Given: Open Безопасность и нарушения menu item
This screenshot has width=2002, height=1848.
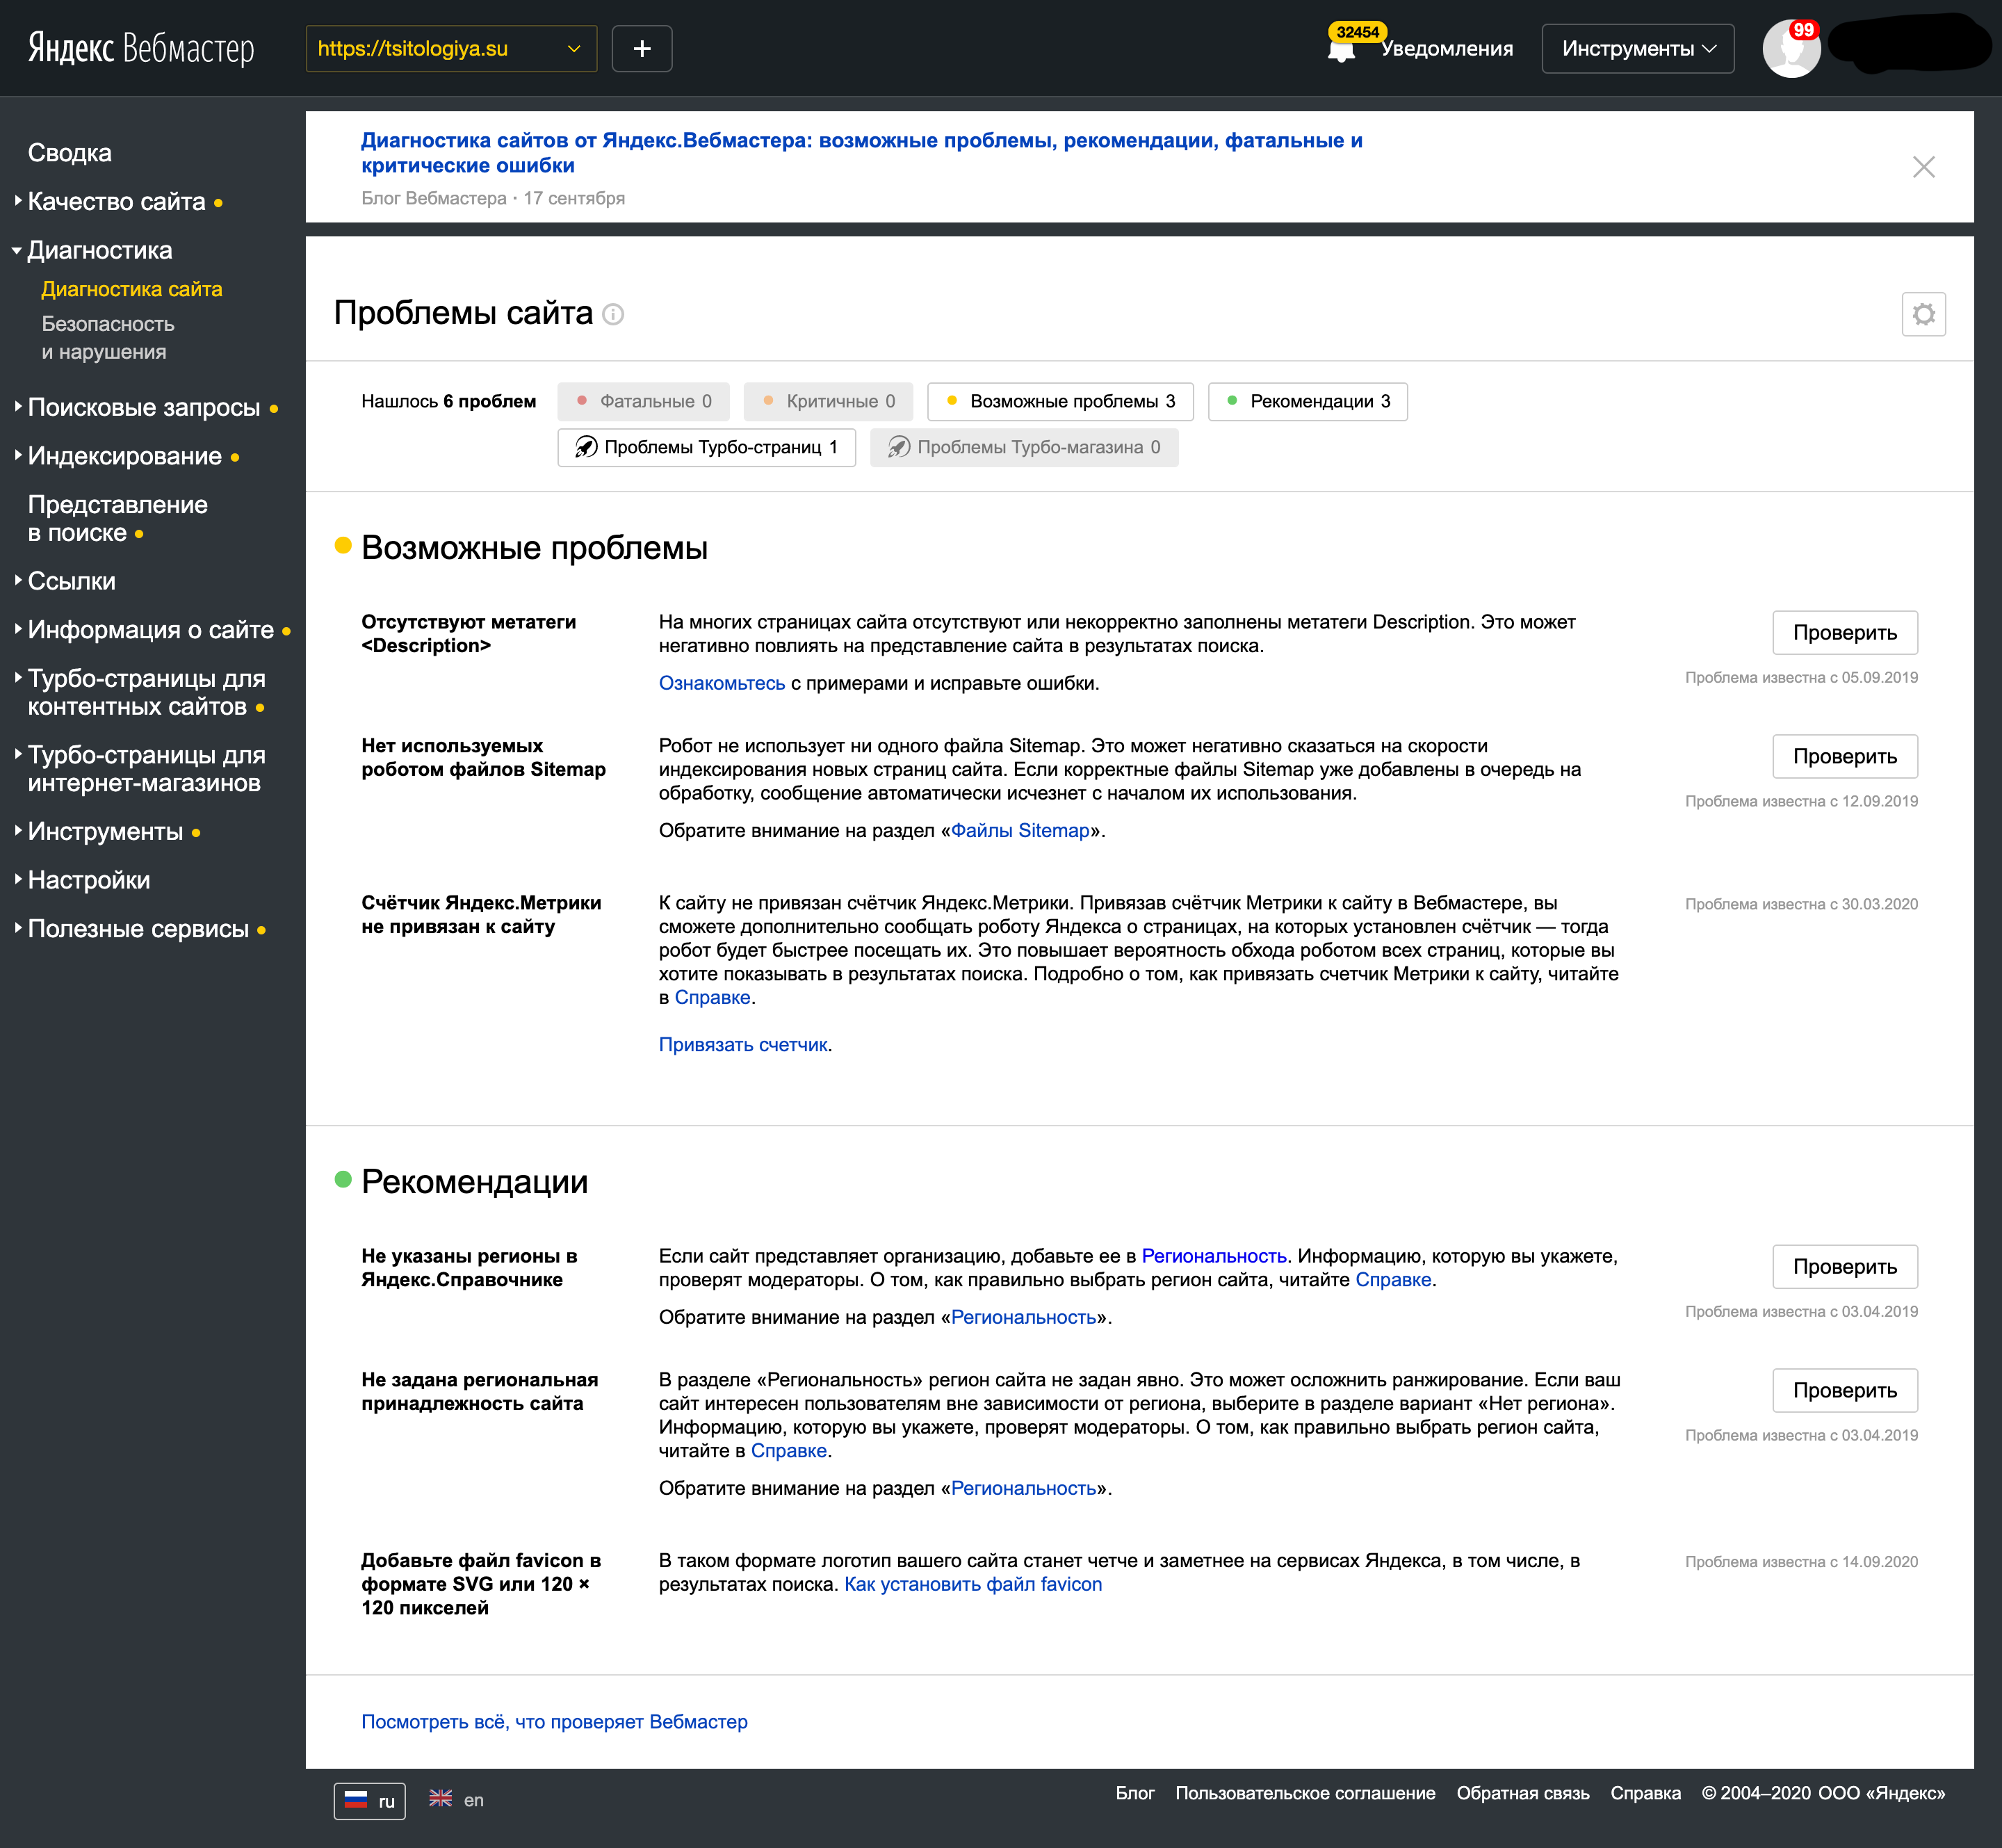Looking at the screenshot, I should (x=108, y=337).
